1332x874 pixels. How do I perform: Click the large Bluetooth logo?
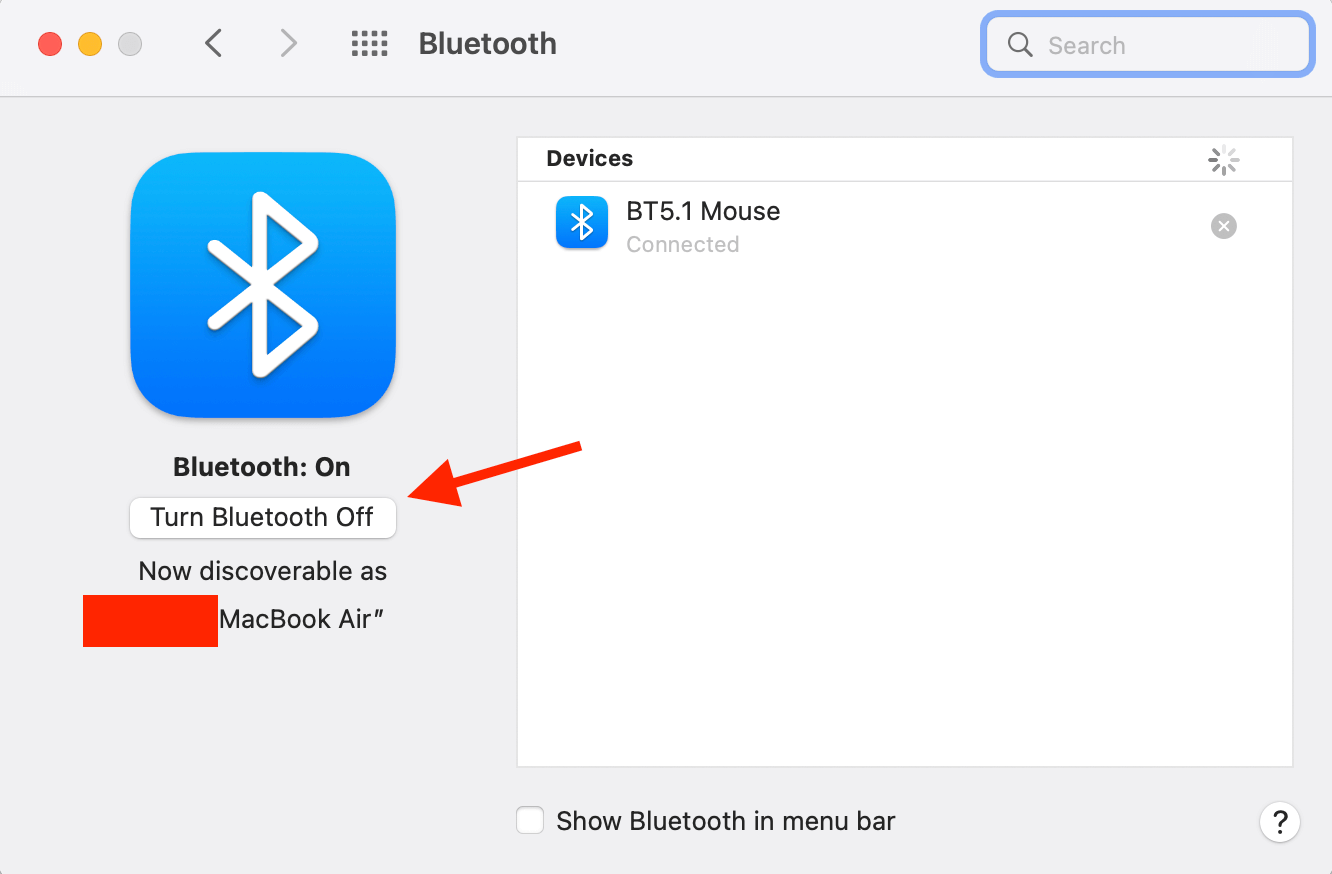pos(263,285)
